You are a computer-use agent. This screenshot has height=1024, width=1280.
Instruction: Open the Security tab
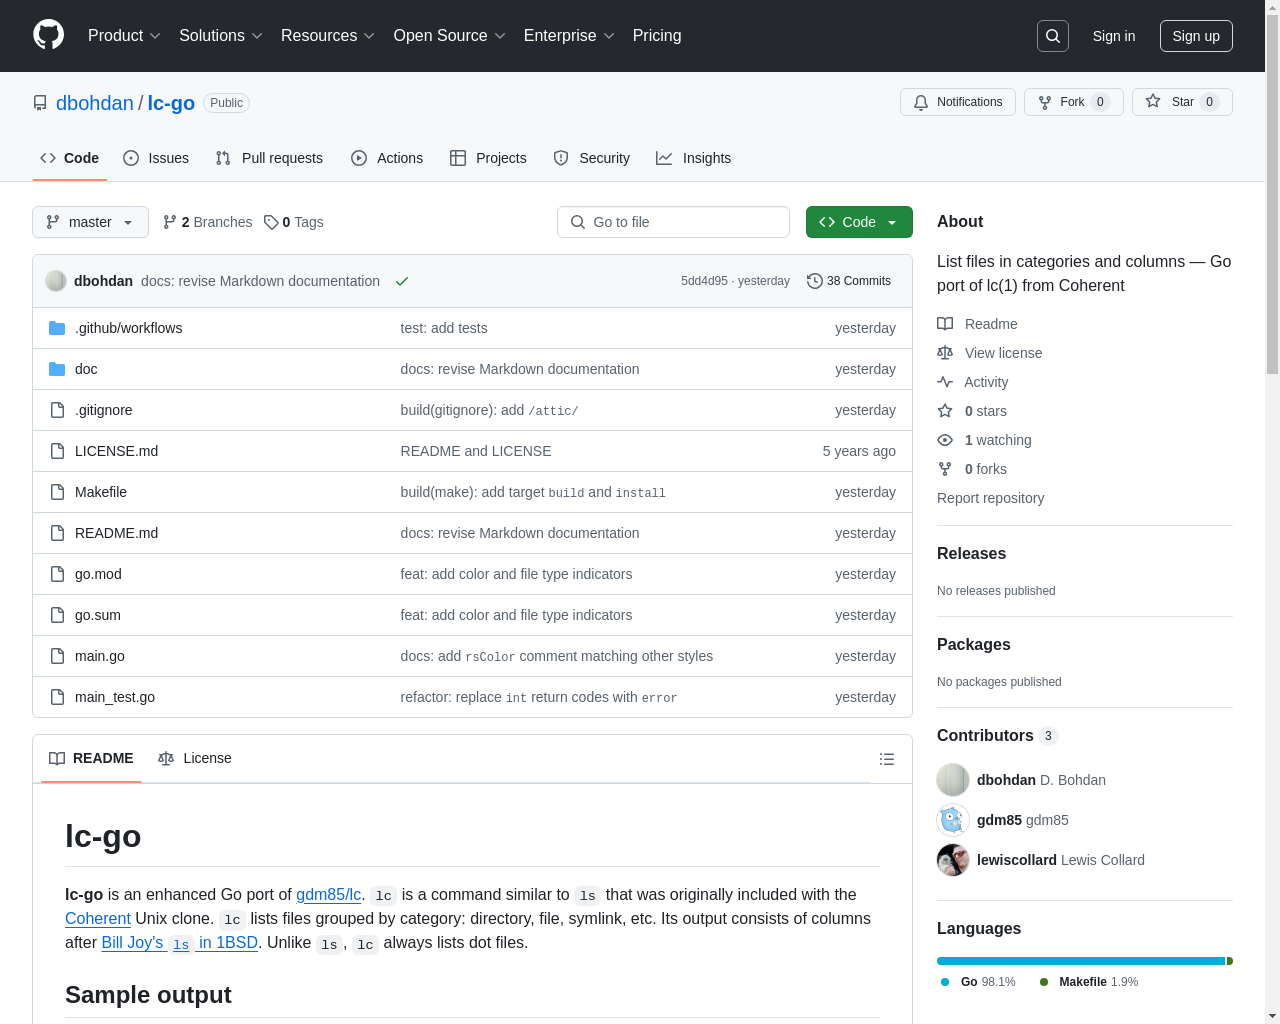click(592, 158)
